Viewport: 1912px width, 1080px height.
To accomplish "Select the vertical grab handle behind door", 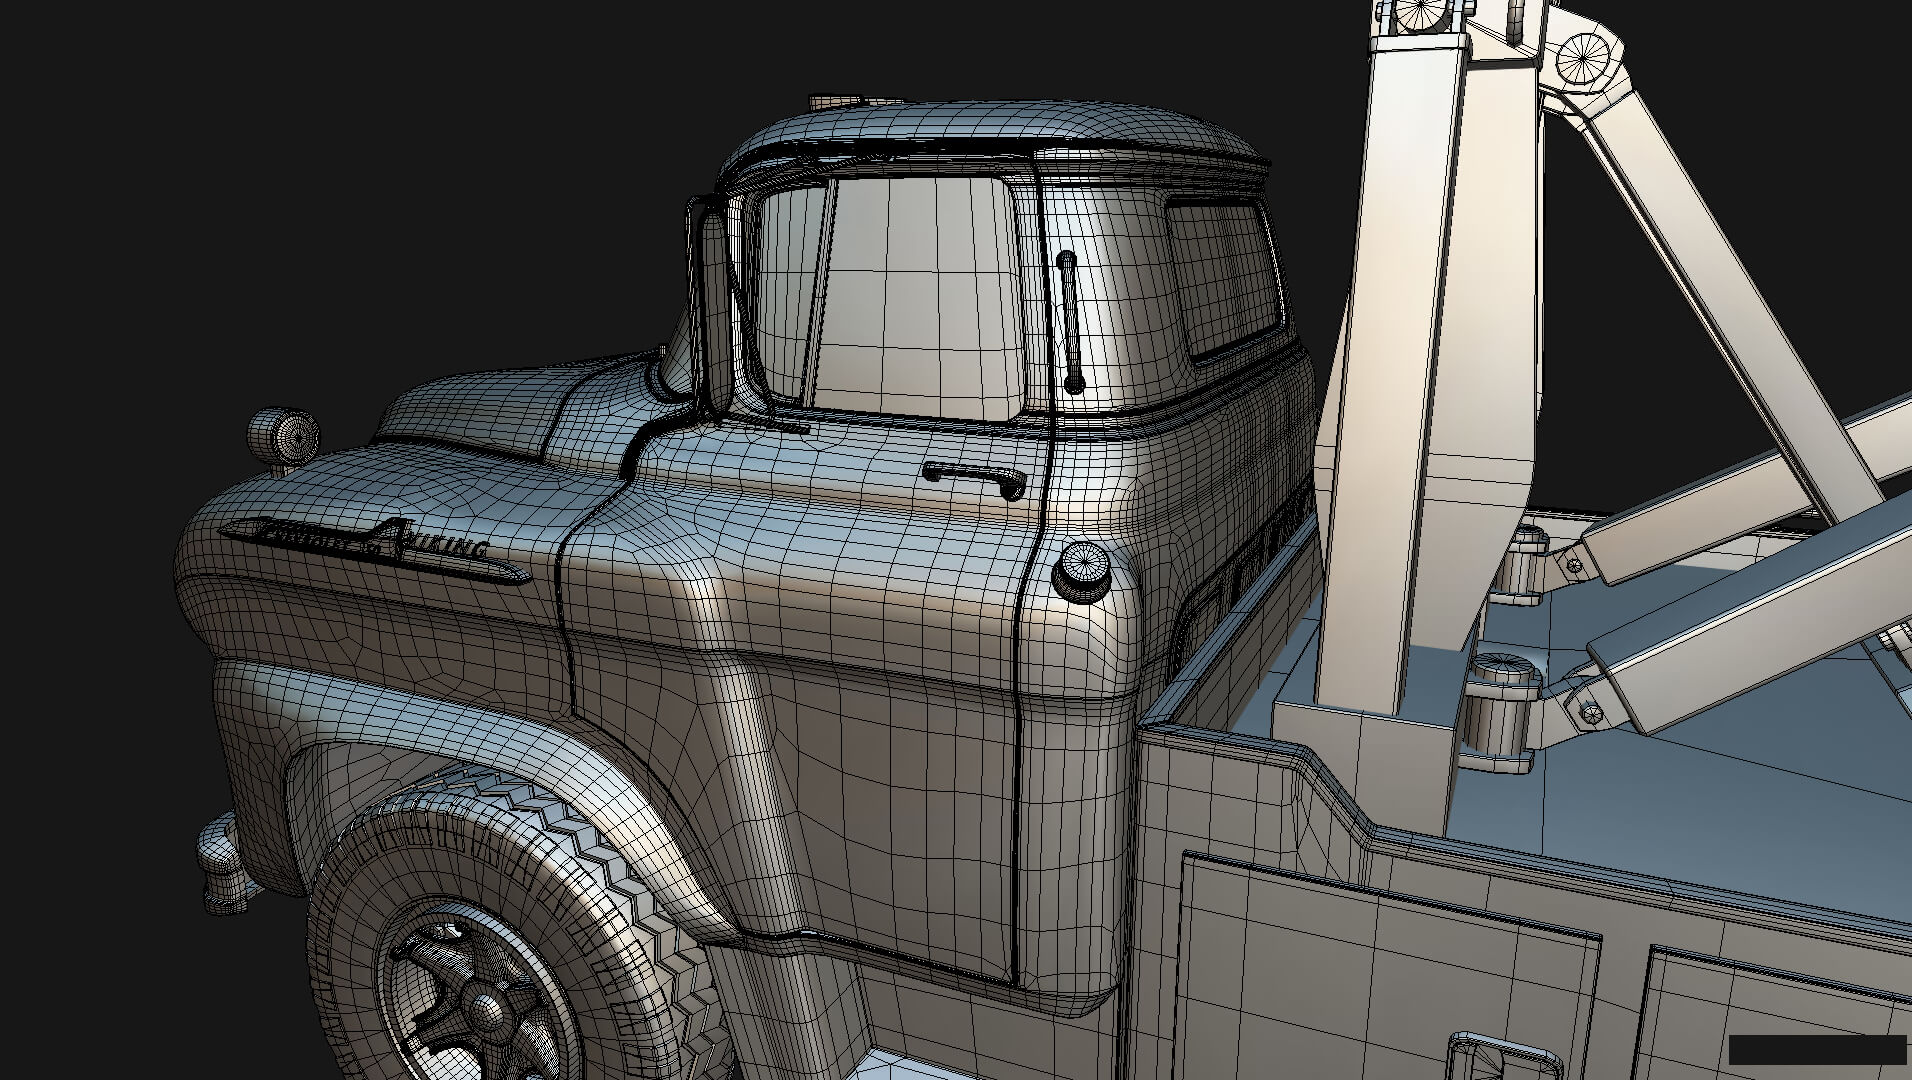I will click(1068, 321).
